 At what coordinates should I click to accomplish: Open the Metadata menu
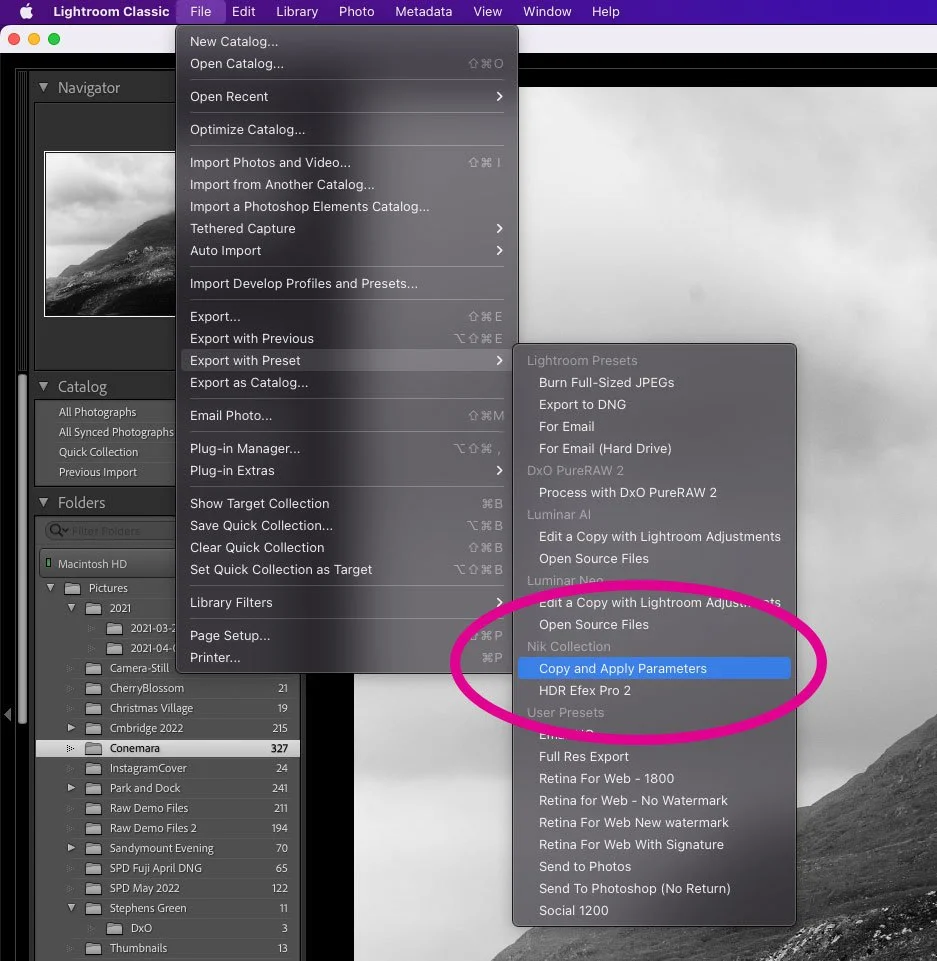423,11
